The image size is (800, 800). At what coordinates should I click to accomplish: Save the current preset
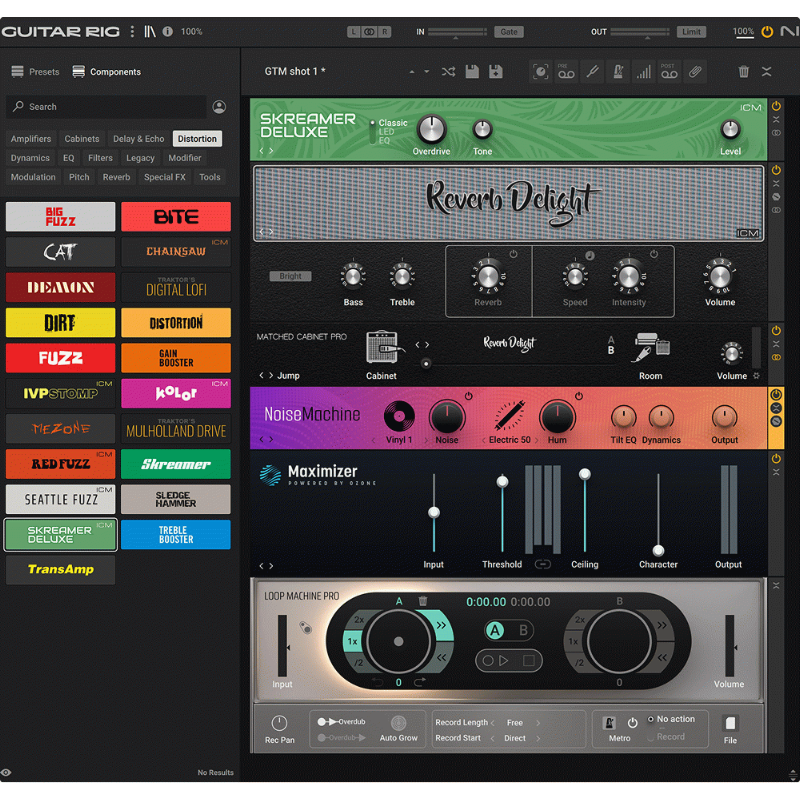pyautogui.click(x=472, y=71)
